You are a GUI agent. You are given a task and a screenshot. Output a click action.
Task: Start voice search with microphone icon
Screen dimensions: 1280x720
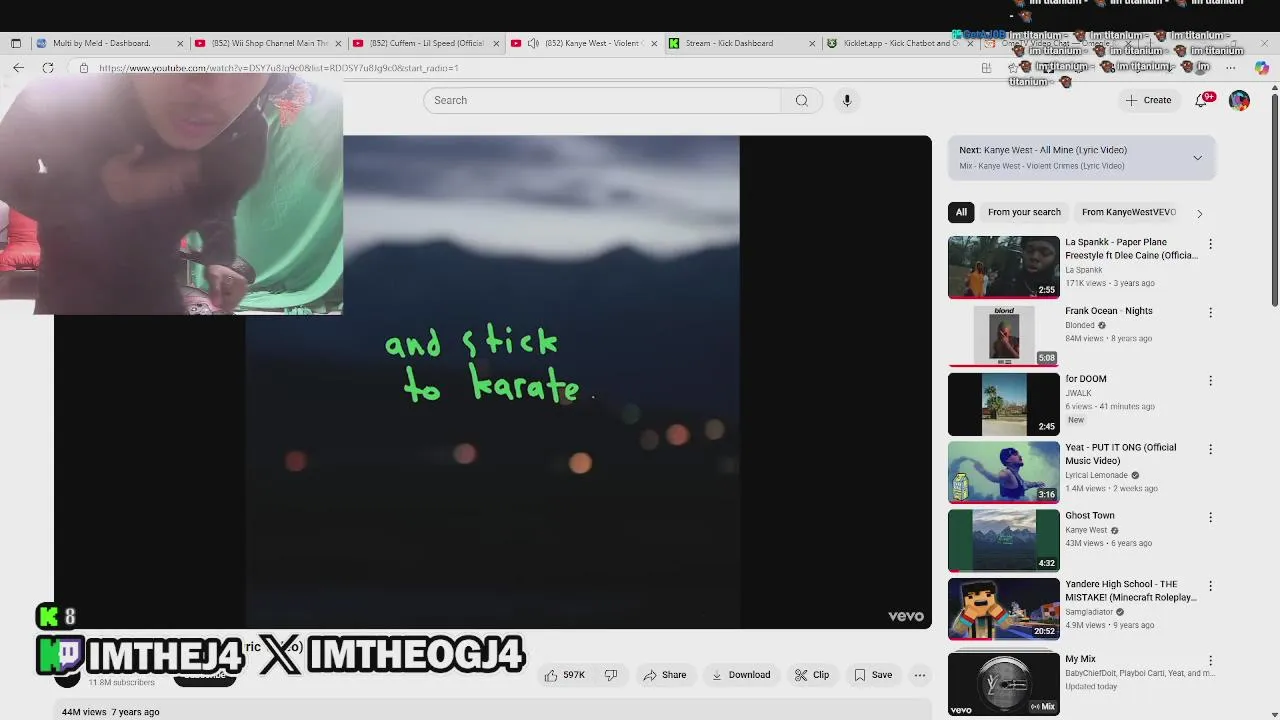(x=846, y=100)
